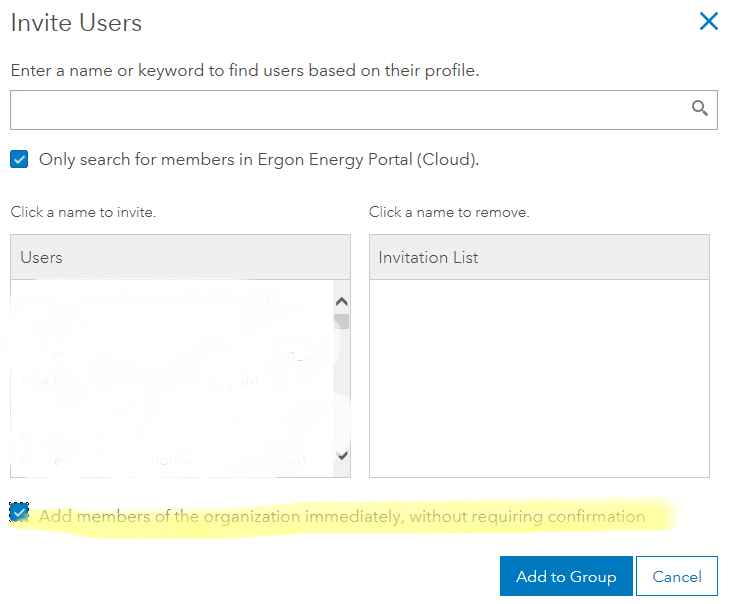This screenshot has width=729, height=604.
Task: Click the 'Only search for members' label text
Action: (x=259, y=159)
